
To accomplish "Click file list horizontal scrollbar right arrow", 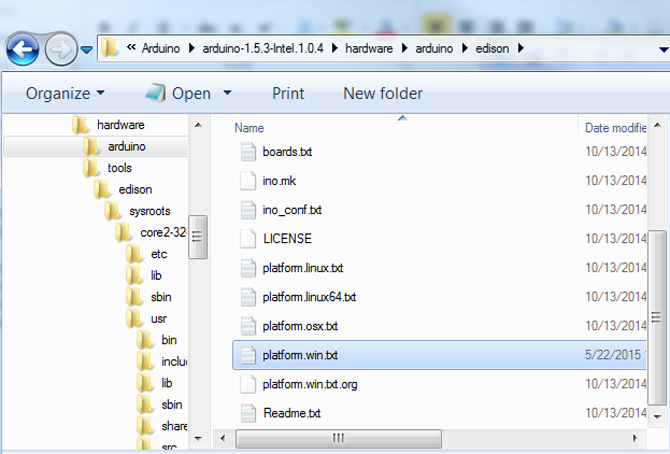I will (635, 438).
